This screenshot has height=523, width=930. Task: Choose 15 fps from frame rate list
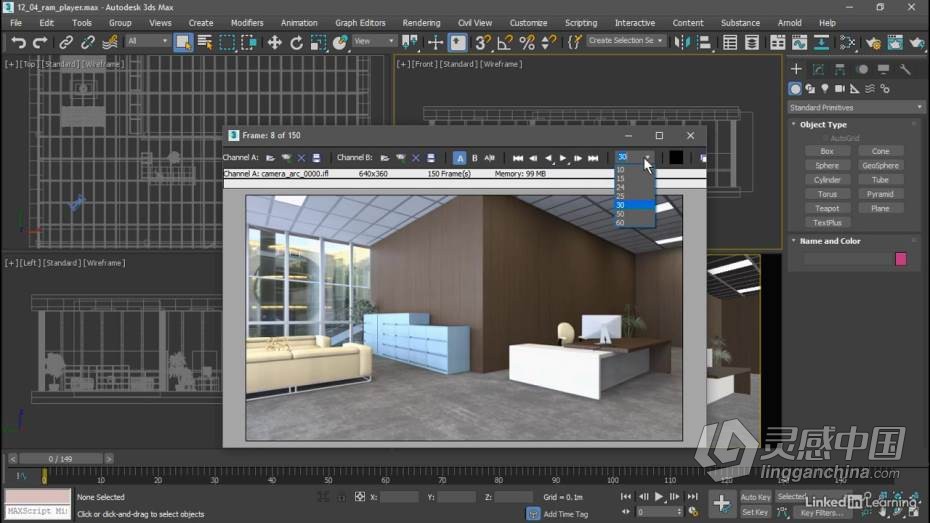tap(634, 178)
